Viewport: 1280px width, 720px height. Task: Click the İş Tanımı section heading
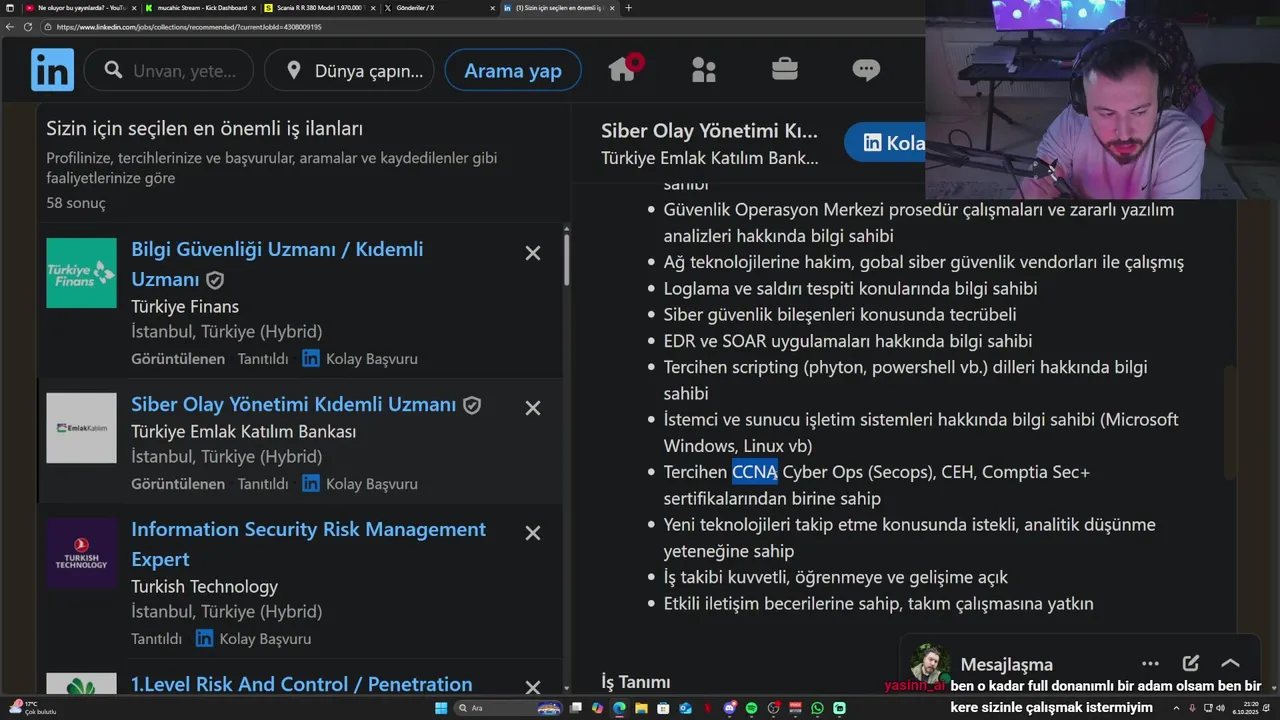point(636,682)
